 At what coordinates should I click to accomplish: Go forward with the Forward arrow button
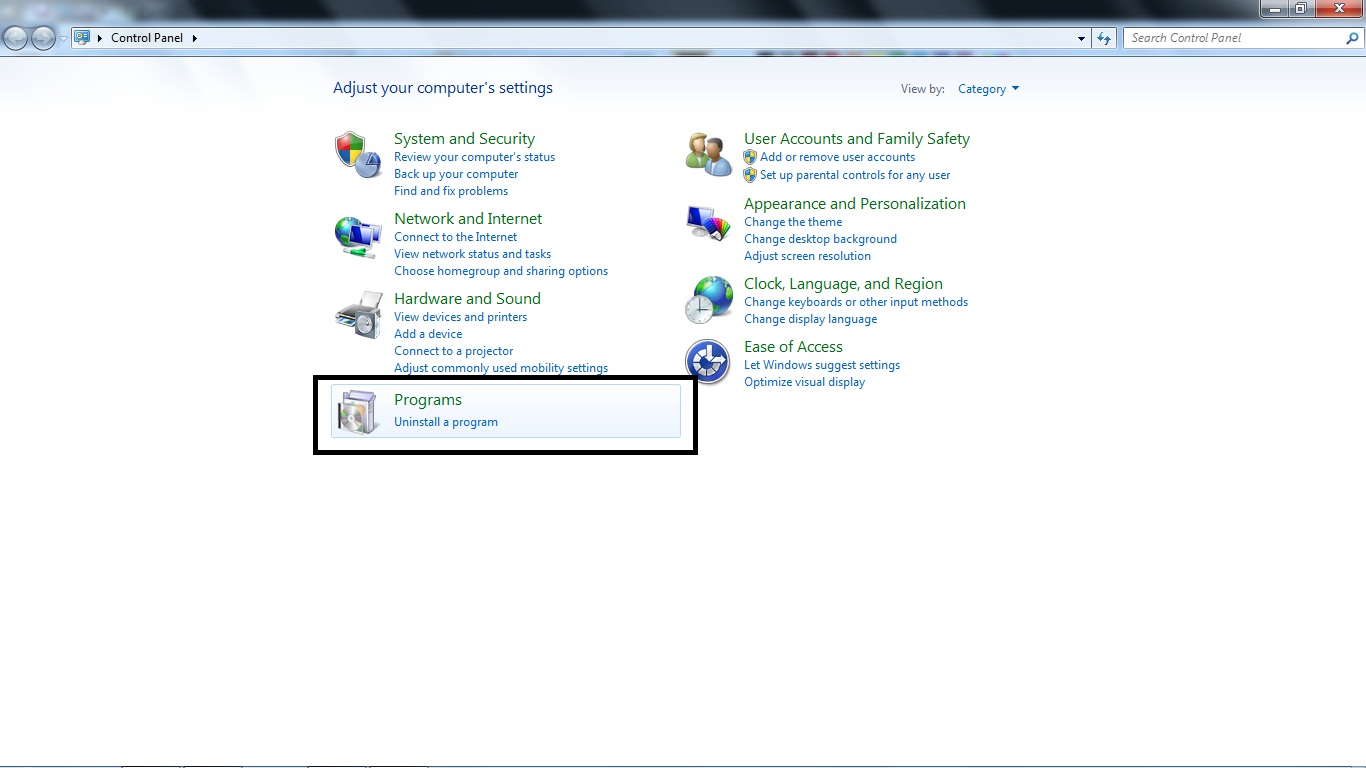pos(44,38)
